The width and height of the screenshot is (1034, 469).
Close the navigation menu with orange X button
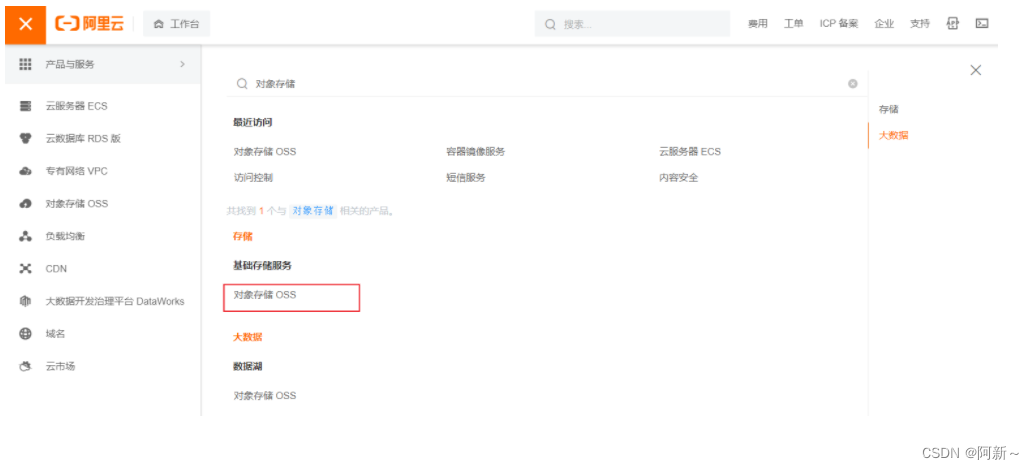pyautogui.click(x=25, y=24)
